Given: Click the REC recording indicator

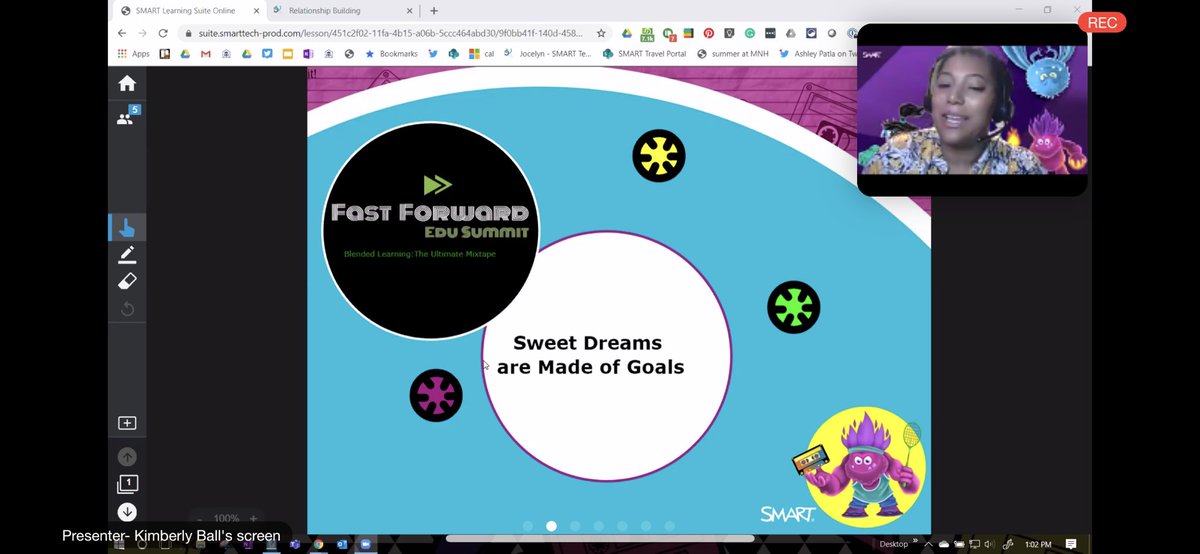Looking at the screenshot, I should [1103, 22].
